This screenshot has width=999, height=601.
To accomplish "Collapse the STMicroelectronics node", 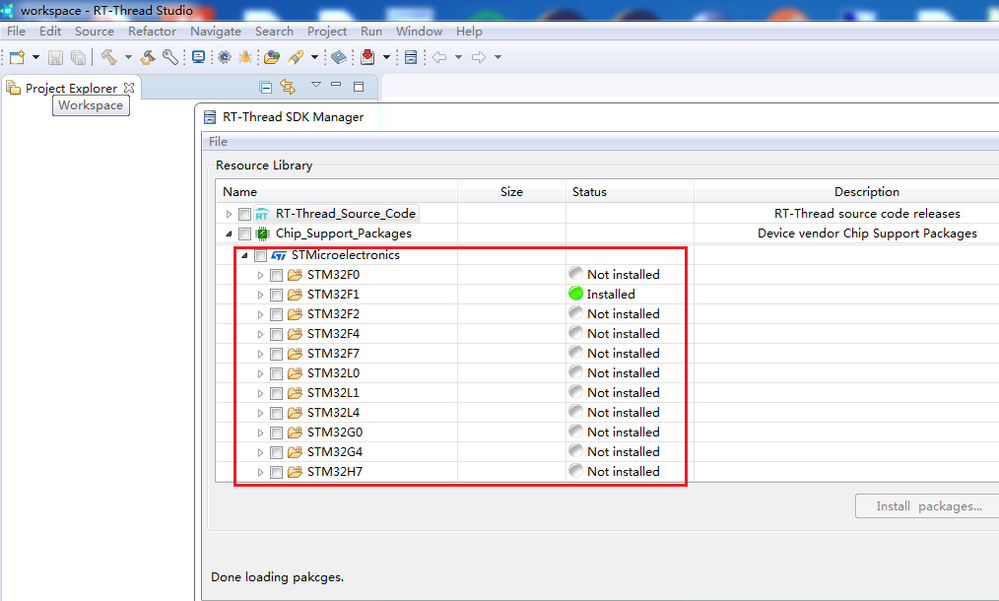I will pyautogui.click(x=244, y=255).
